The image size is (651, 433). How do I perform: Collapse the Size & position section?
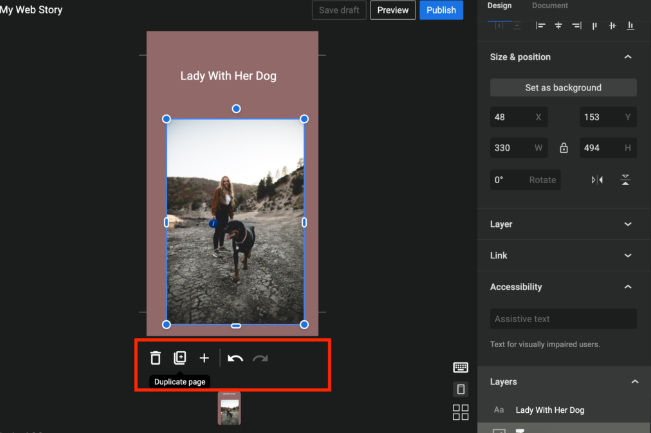click(627, 57)
